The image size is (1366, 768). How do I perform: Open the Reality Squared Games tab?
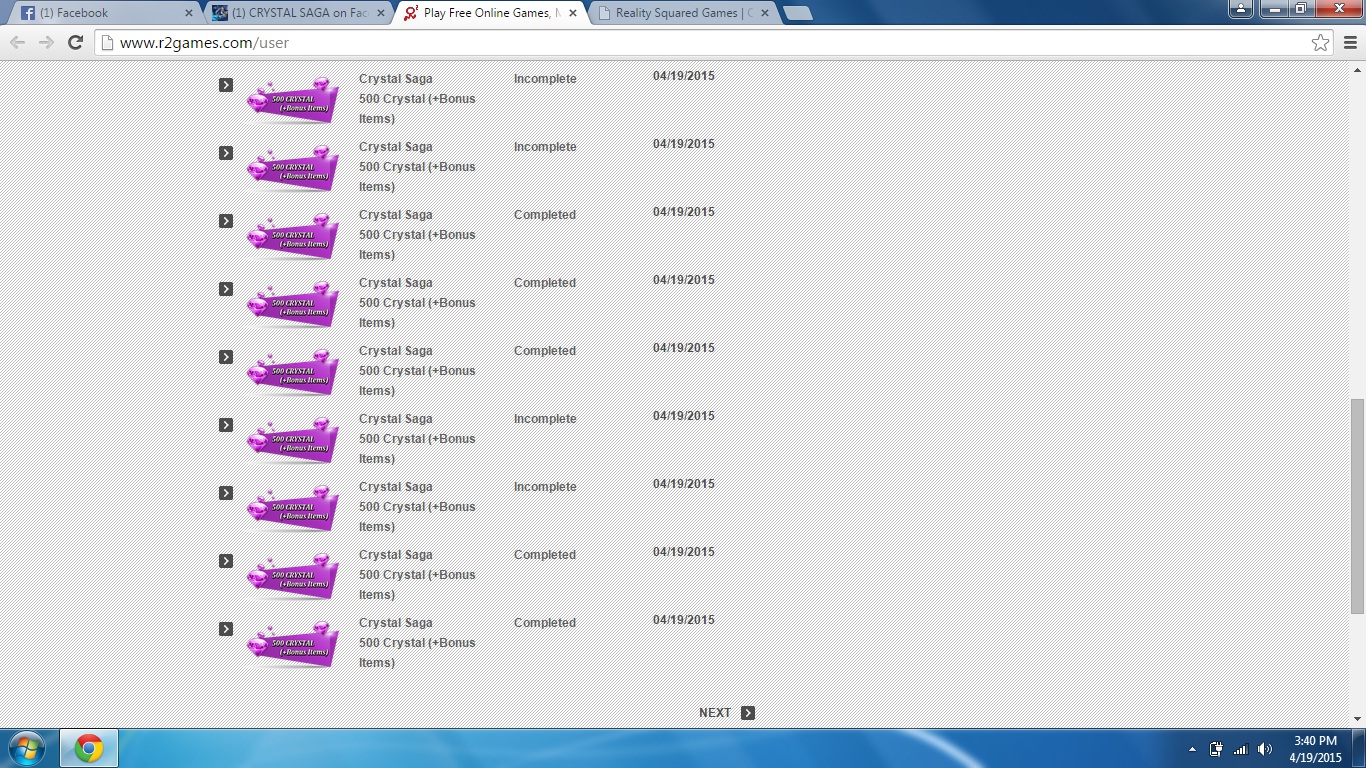tap(680, 13)
